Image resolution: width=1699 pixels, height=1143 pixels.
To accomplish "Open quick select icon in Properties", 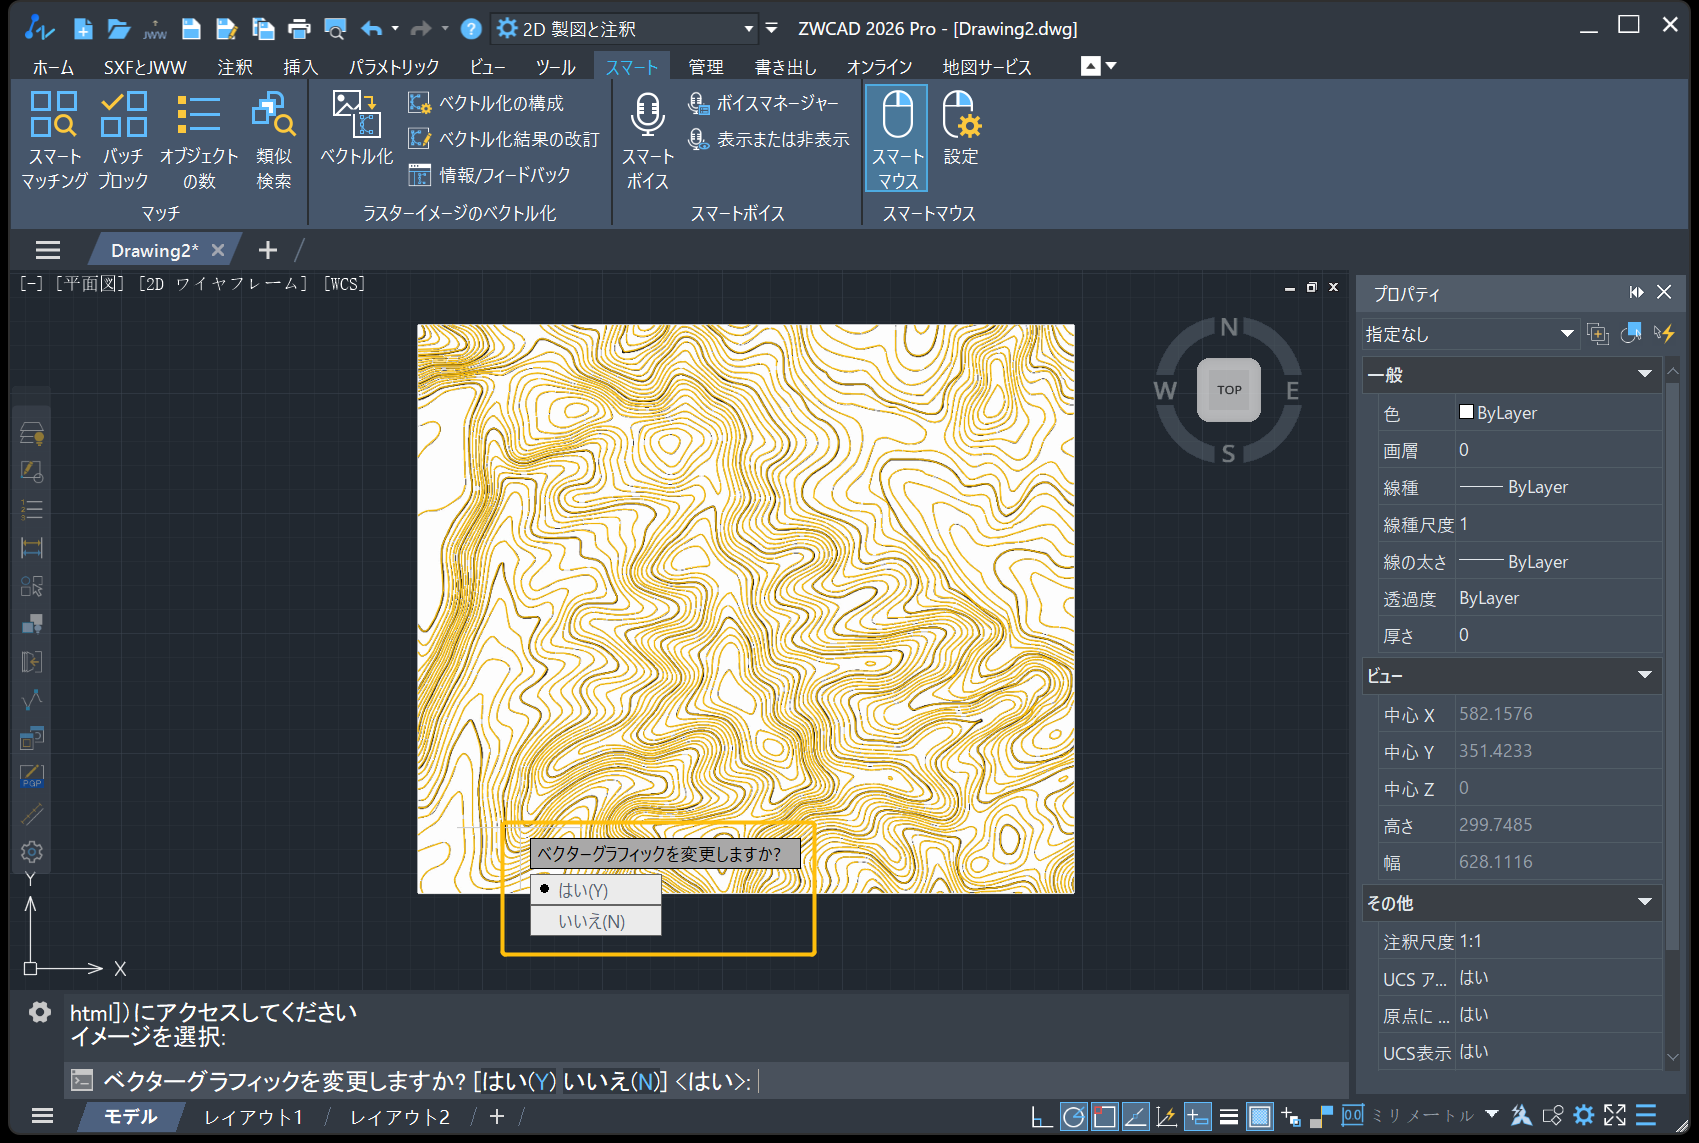I will click(1598, 334).
